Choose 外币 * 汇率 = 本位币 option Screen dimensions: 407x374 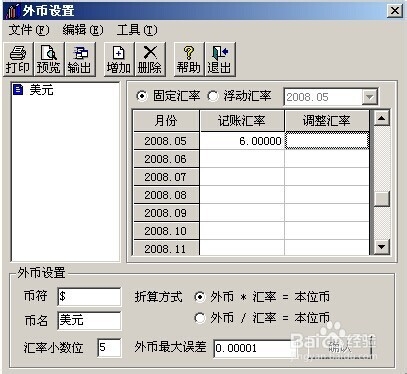pos(199,297)
